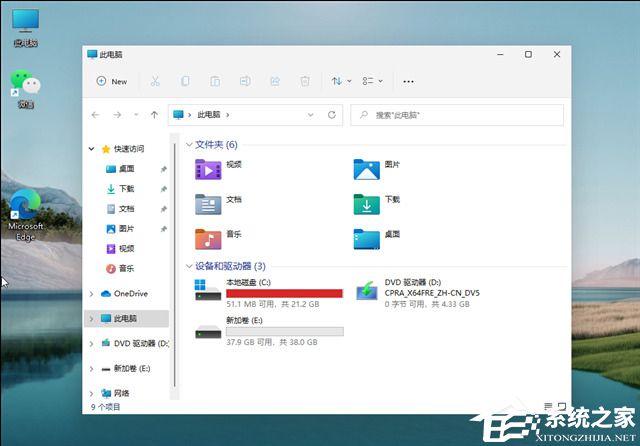Click the 新加卷 (E:) storage usage bar

pyautogui.click(x=285, y=331)
